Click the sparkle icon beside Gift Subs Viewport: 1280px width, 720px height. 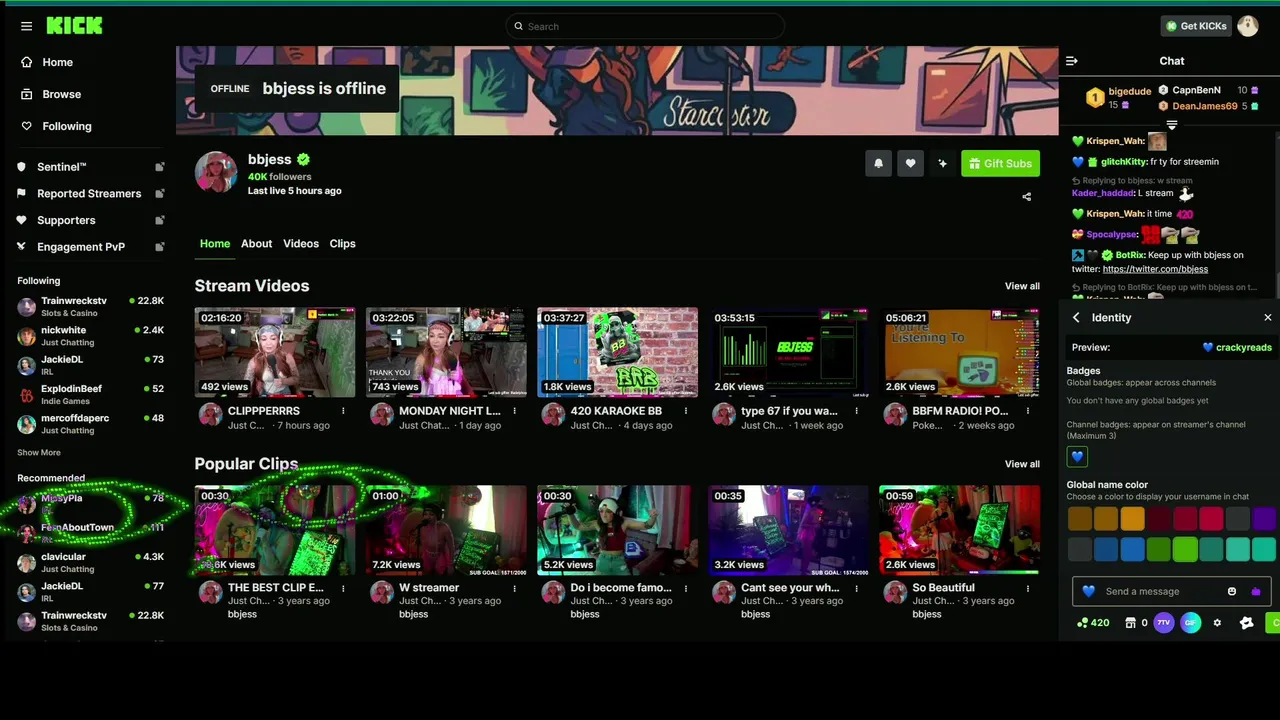(x=942, y=163)
